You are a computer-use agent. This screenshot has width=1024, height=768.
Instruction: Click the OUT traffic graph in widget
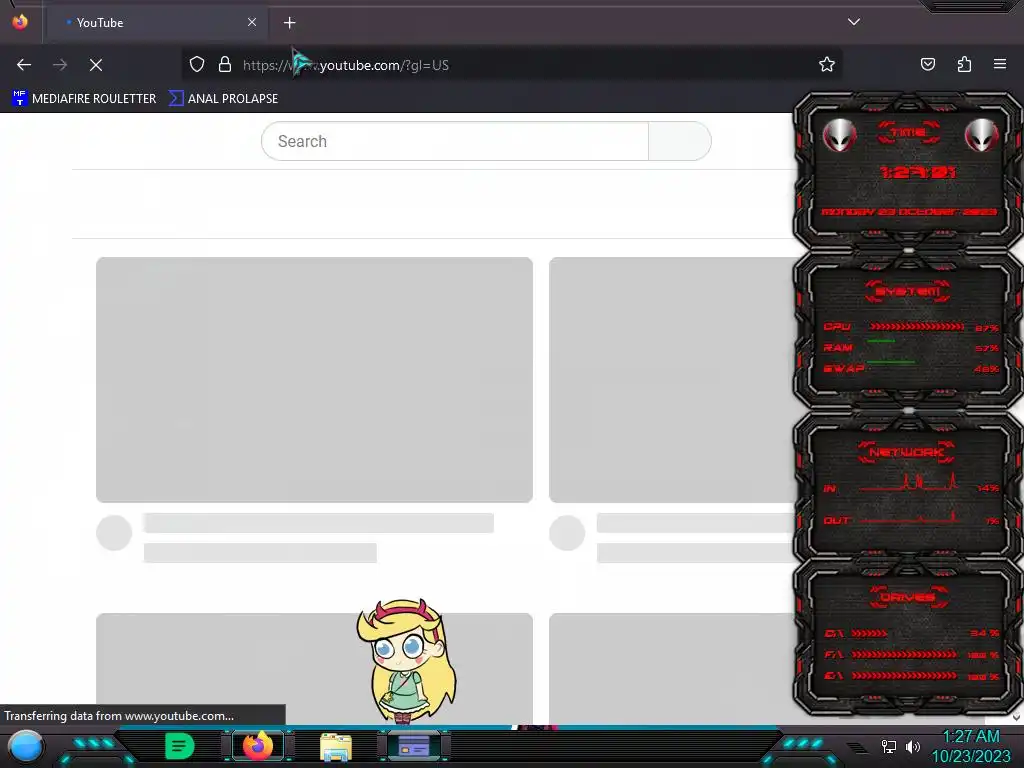909,518
